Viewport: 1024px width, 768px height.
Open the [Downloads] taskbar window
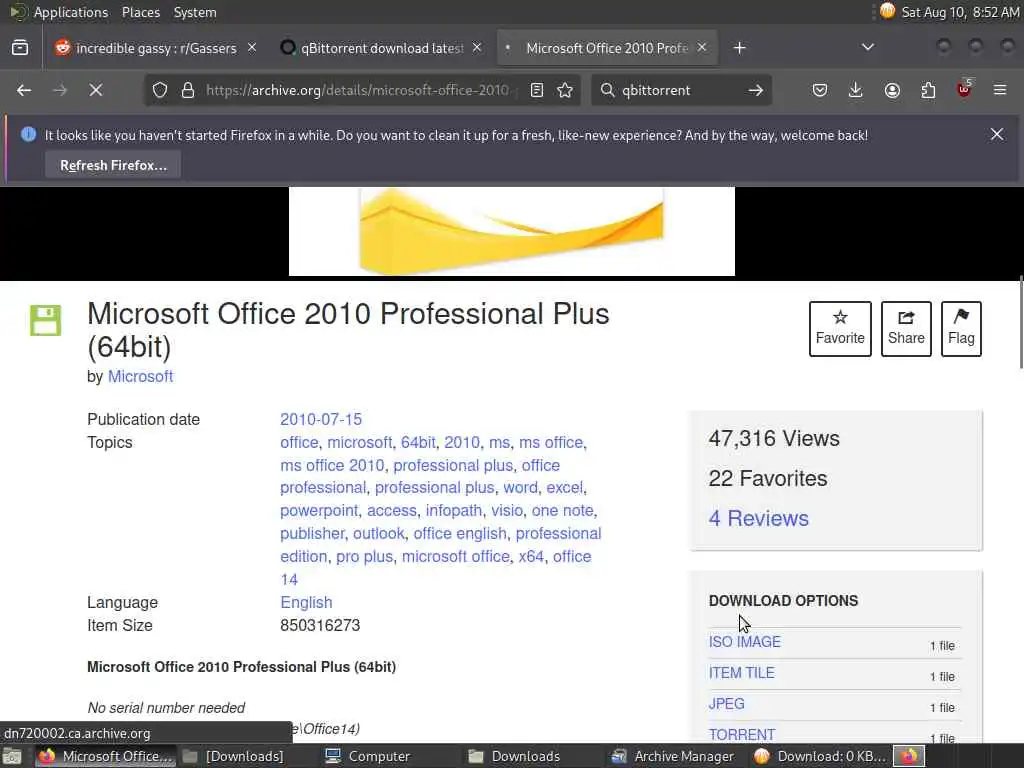pyautogui.click(x=234, y=756)
